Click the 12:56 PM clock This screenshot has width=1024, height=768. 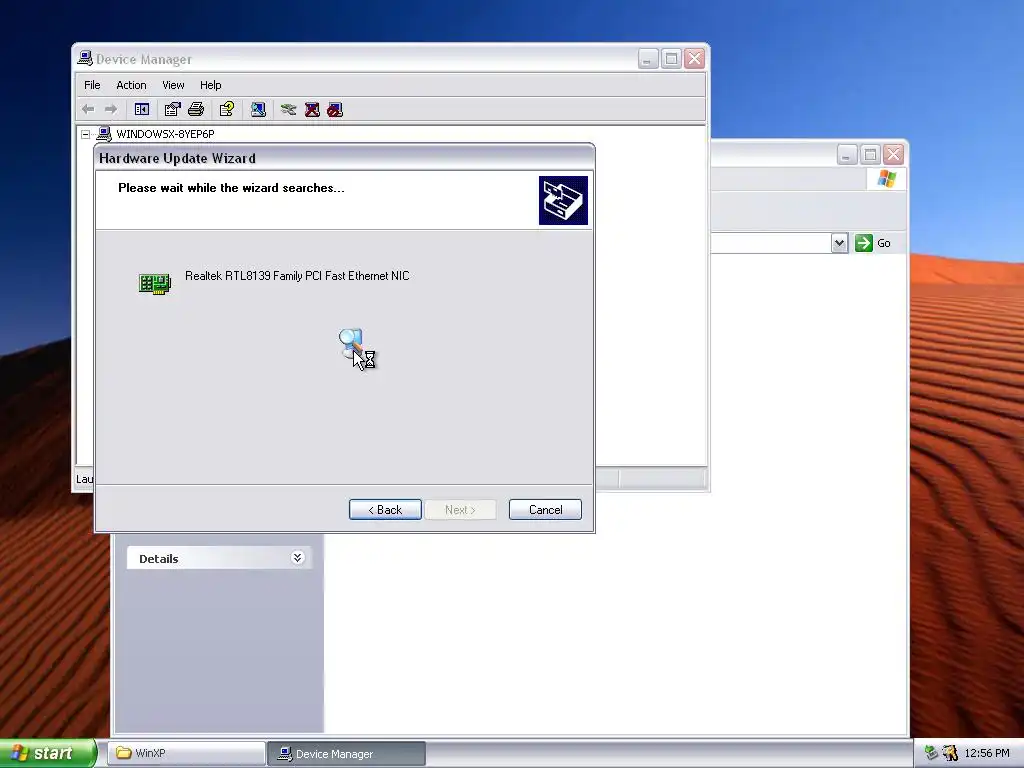click(x=987, y=753)
